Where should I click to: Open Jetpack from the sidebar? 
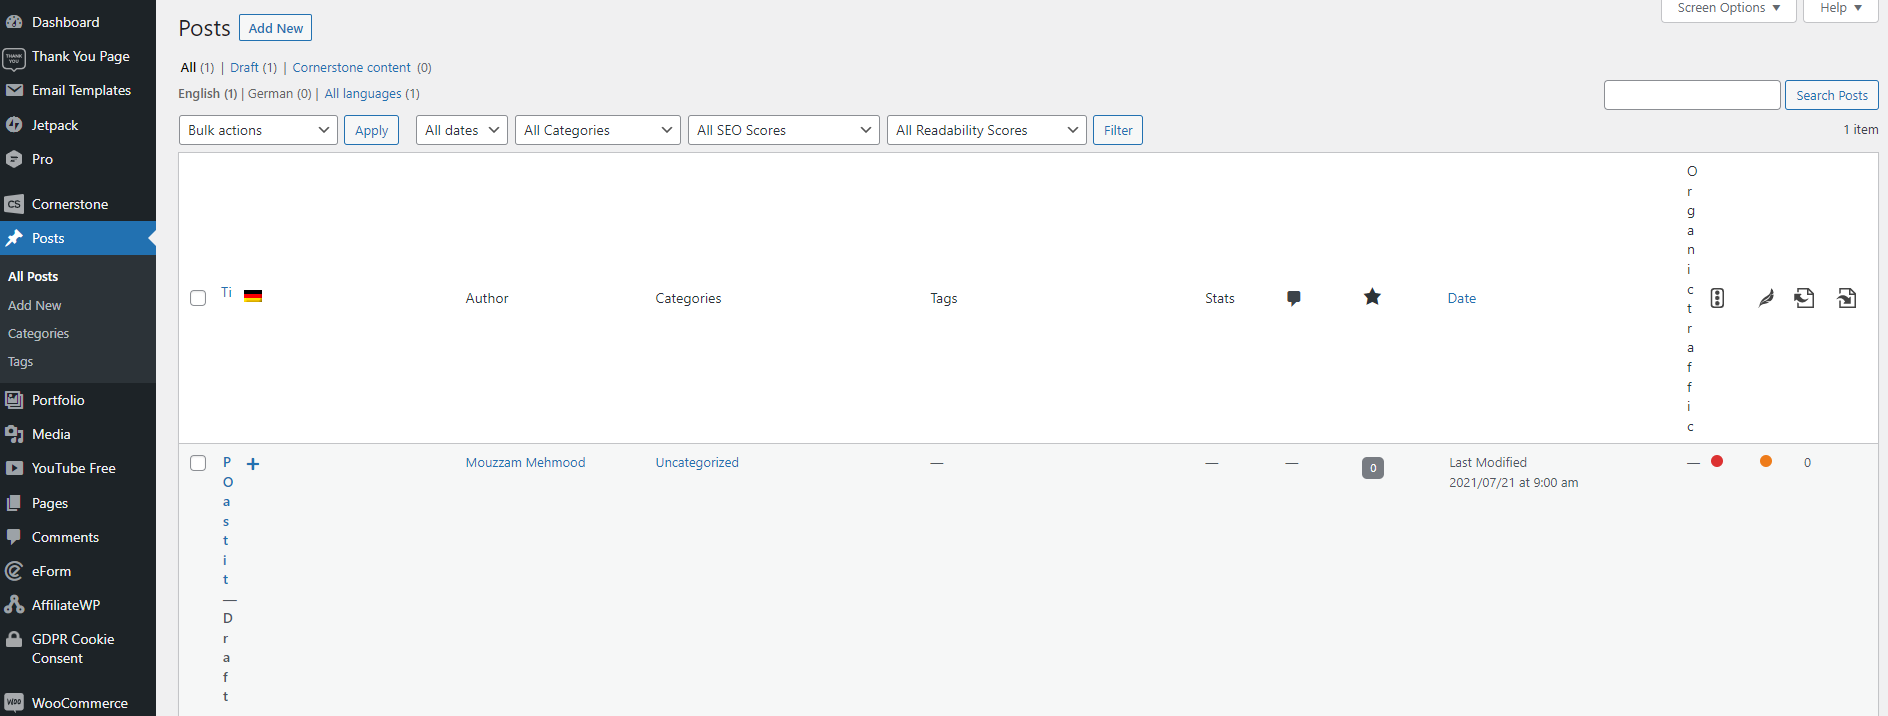tap(55, 125)
